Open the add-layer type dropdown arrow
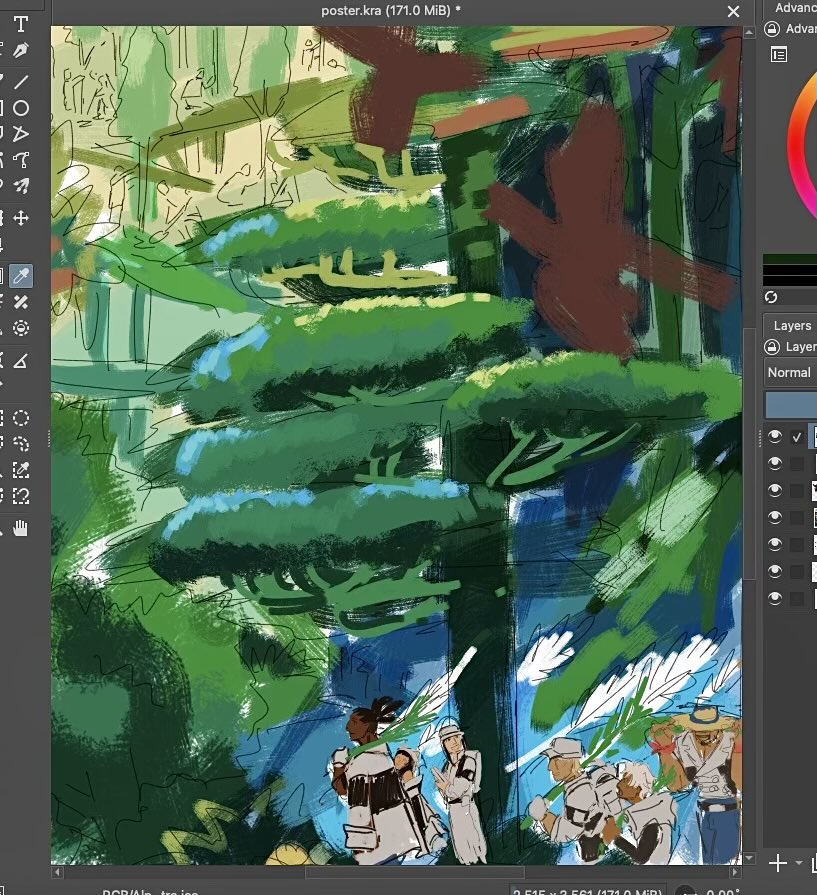817x895 pixels. pyautogui.click(x=799, y=863)
